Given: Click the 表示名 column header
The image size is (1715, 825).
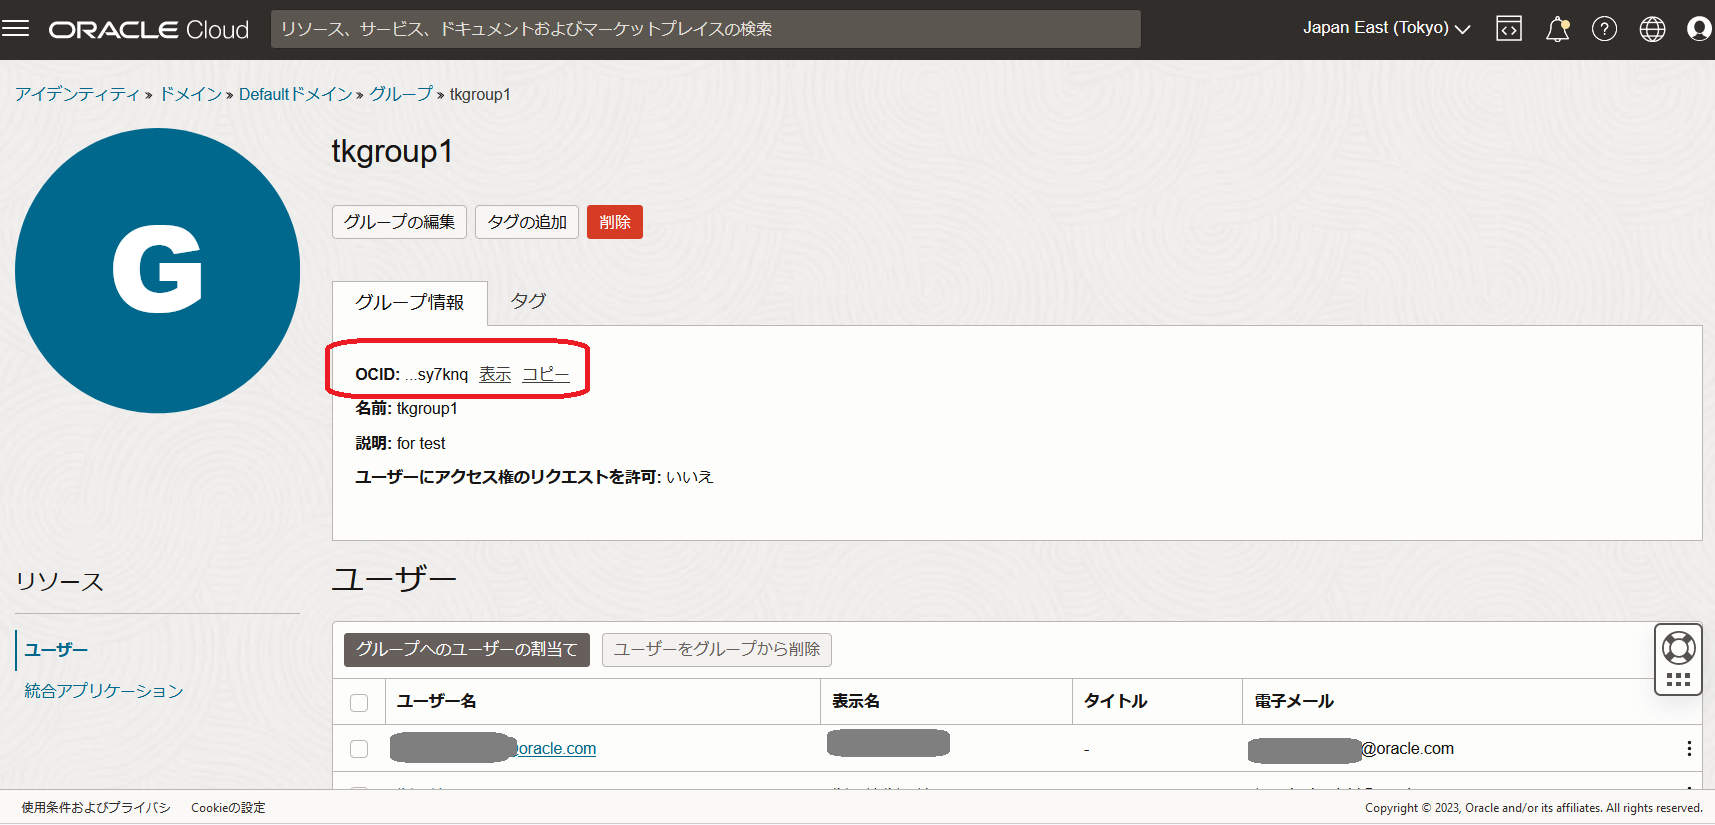Looking at the screenshot, I should click(856, 701).
